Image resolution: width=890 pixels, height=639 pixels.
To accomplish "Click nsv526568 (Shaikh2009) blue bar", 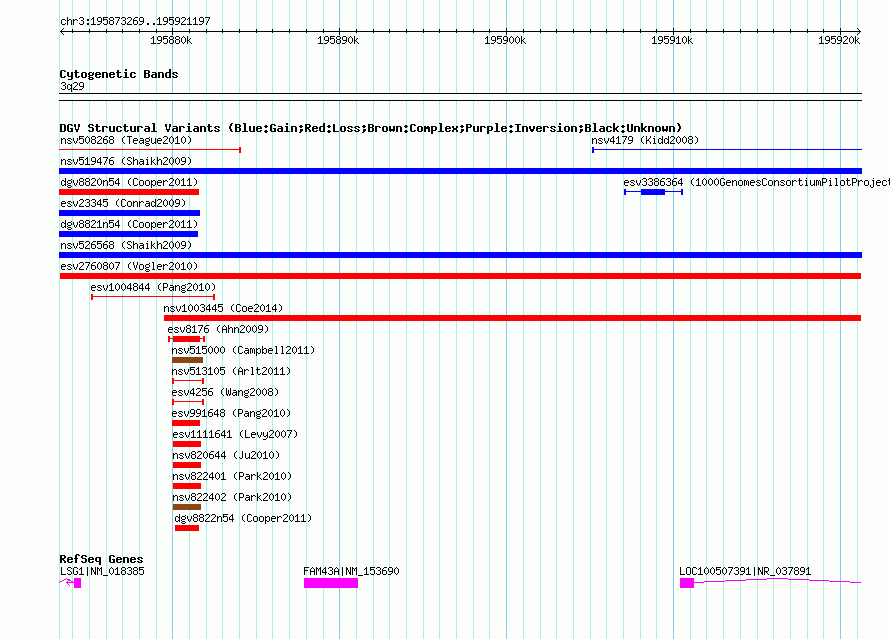I will (460, 255).
